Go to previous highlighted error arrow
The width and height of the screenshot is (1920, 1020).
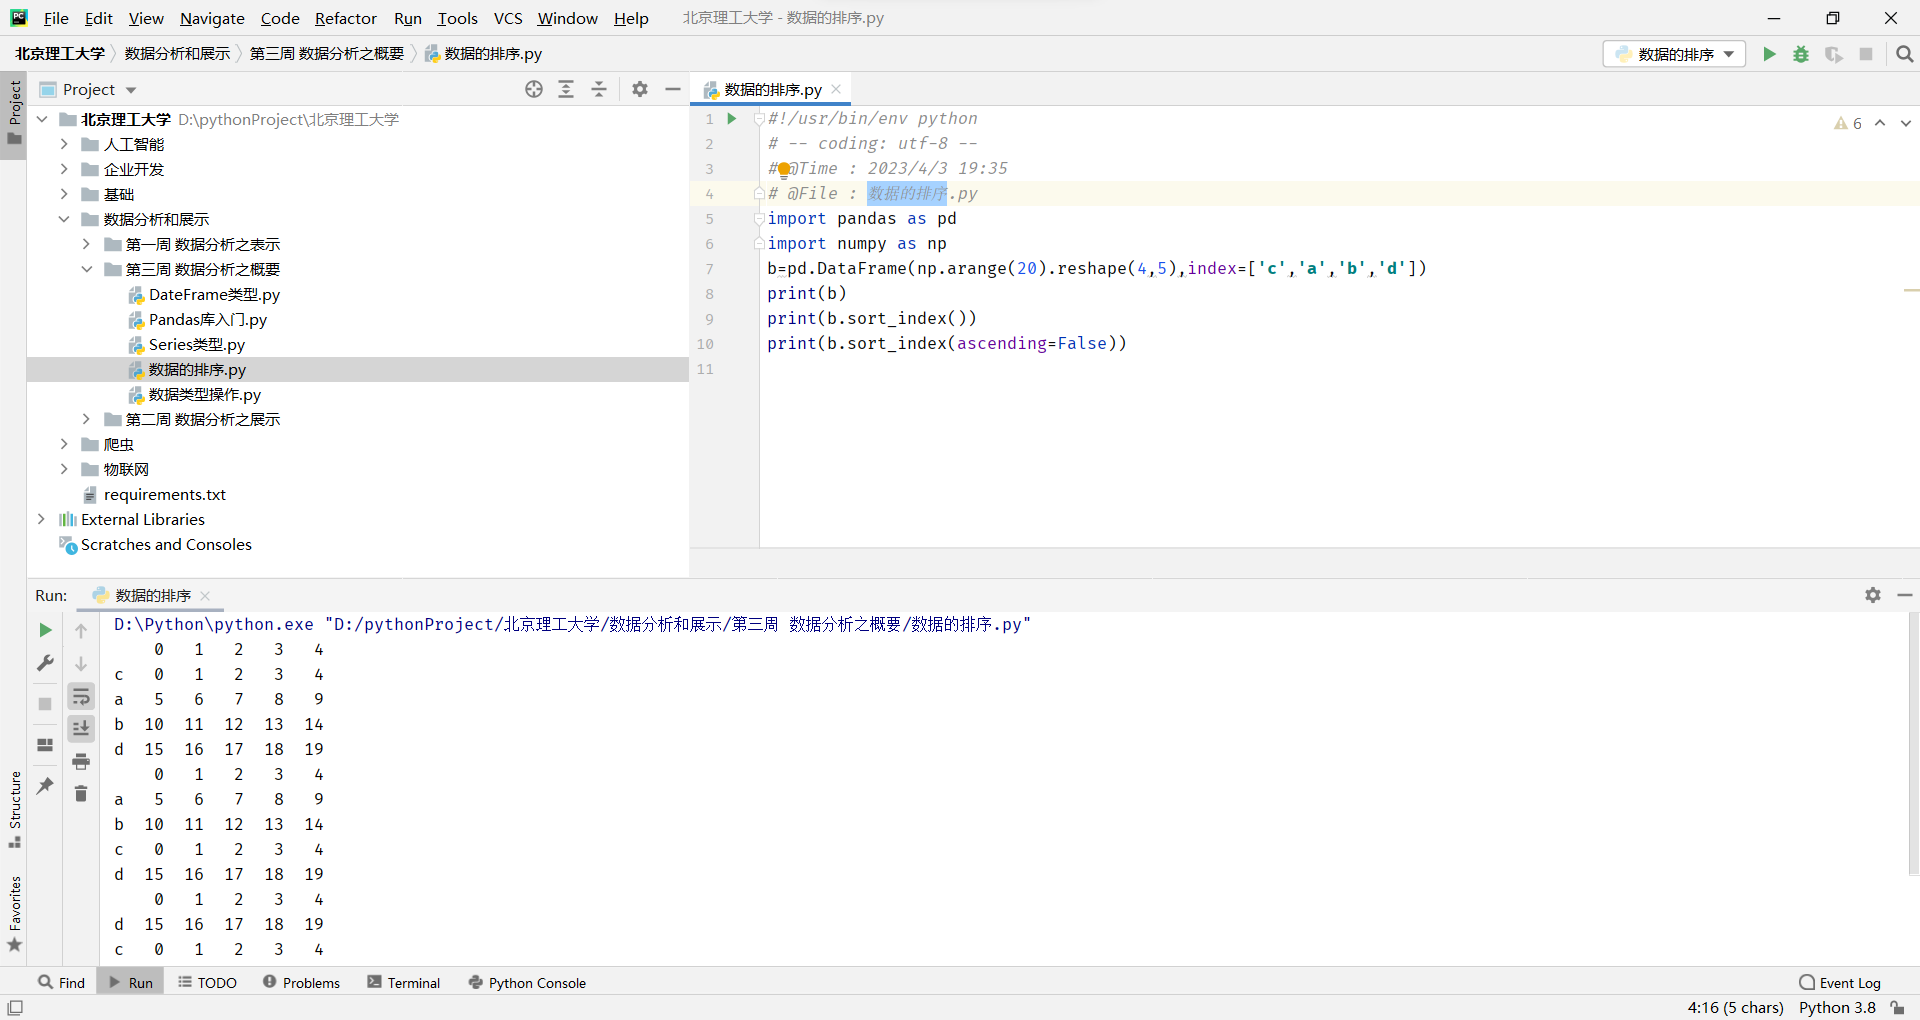(1880, 123)
